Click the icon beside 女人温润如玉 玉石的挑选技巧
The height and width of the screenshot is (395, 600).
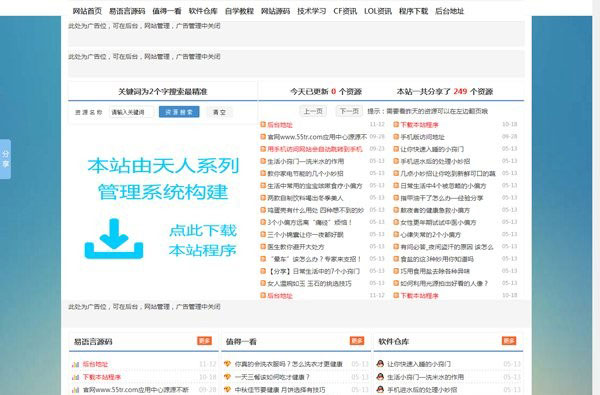263,284
